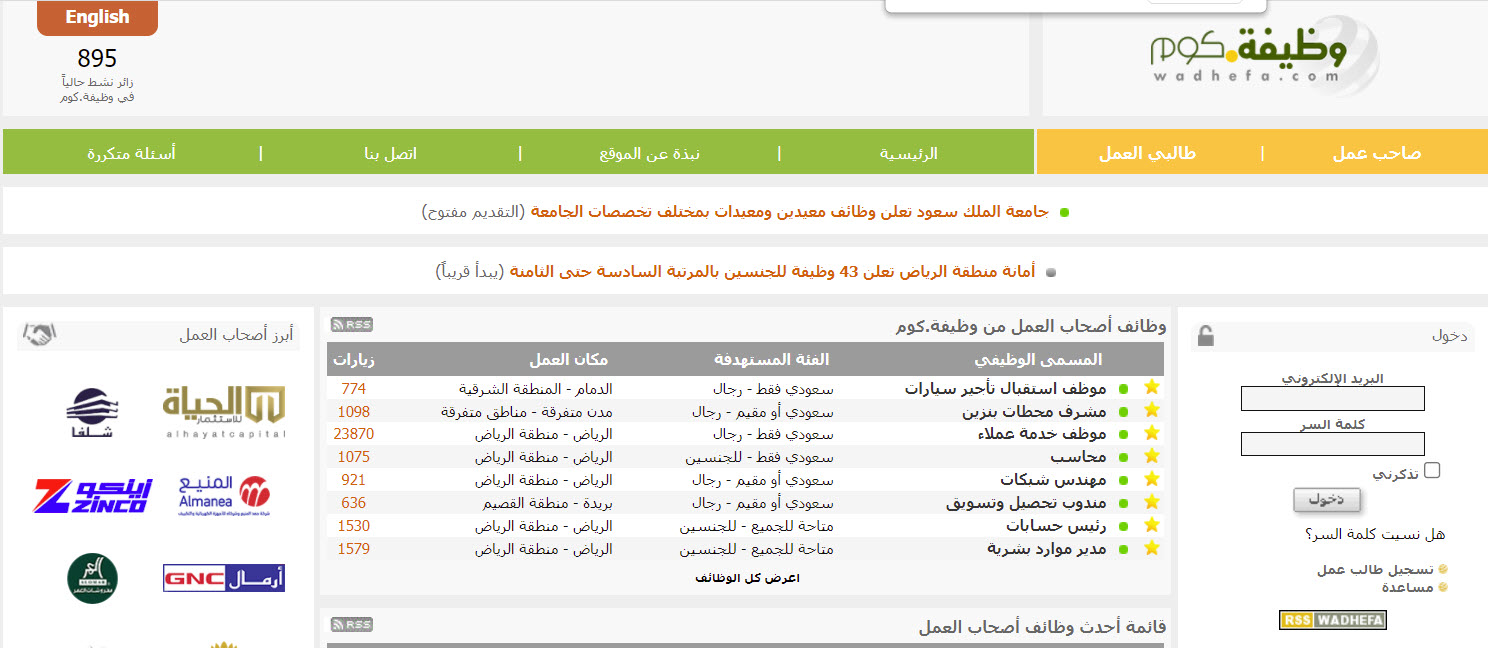The height and width of the screenshot is (648, 1488).
Task: Click the visits count 23870
Action: 354,434
